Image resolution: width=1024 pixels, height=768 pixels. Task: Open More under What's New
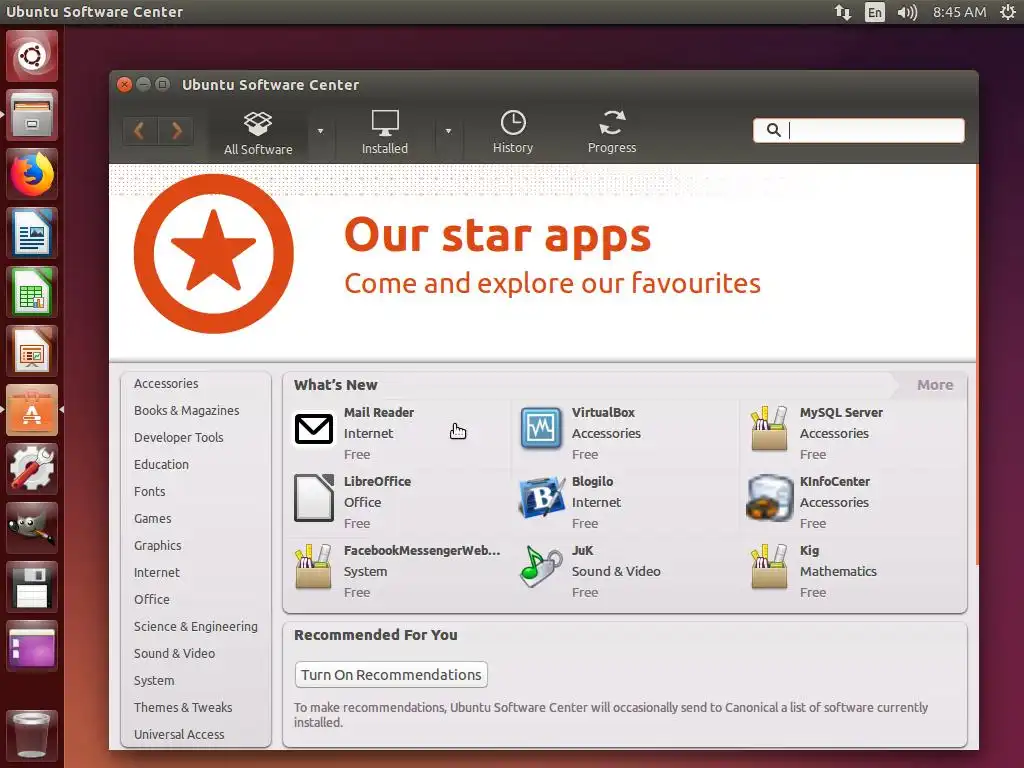935,385
